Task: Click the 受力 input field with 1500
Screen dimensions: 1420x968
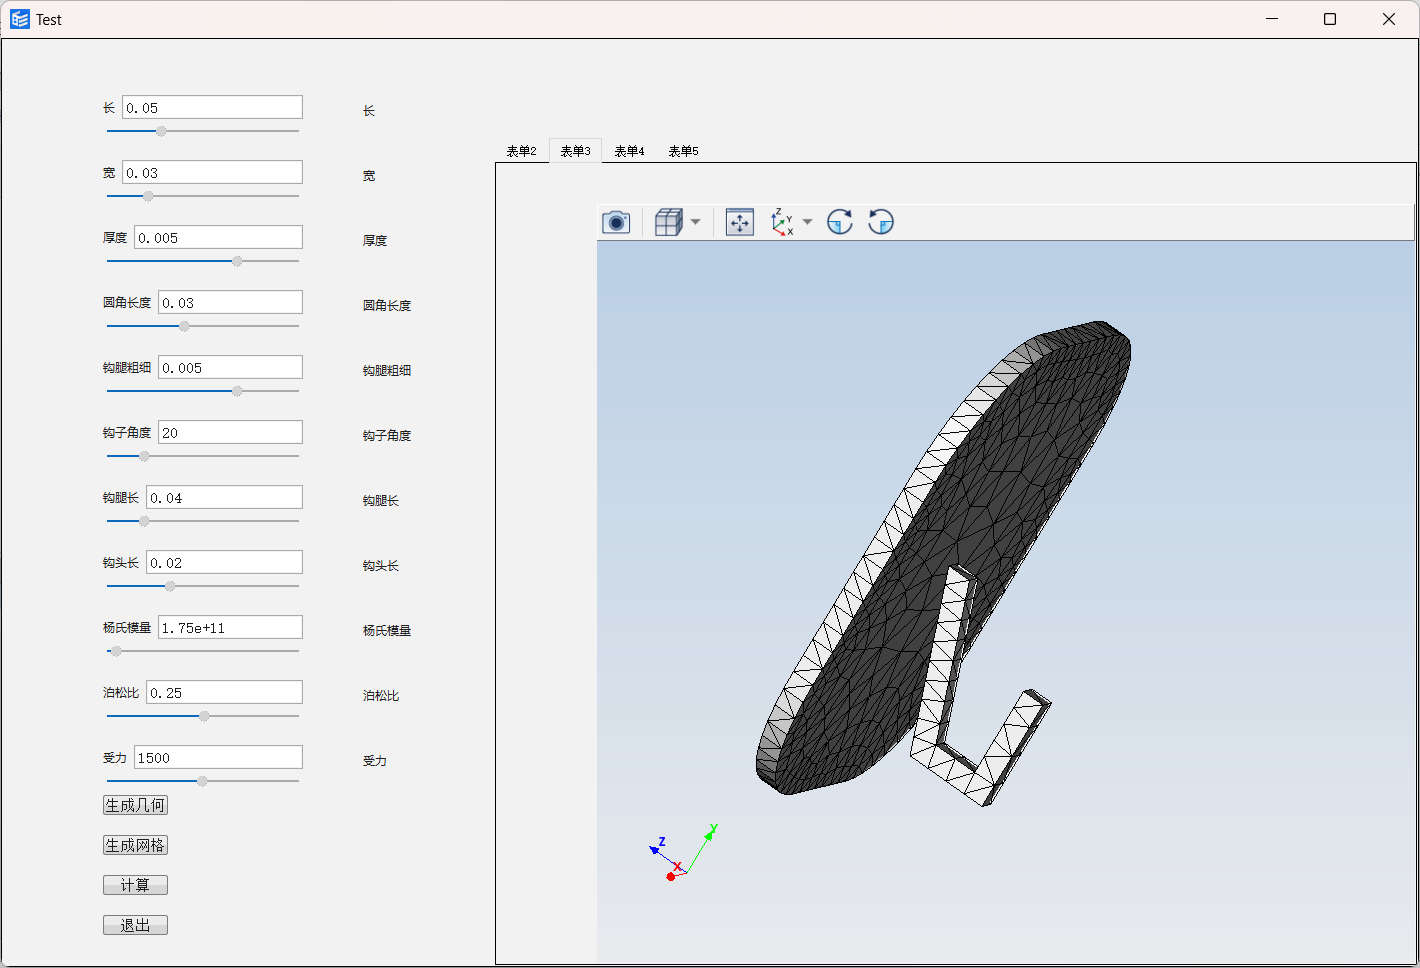Action: click(218, 757)
